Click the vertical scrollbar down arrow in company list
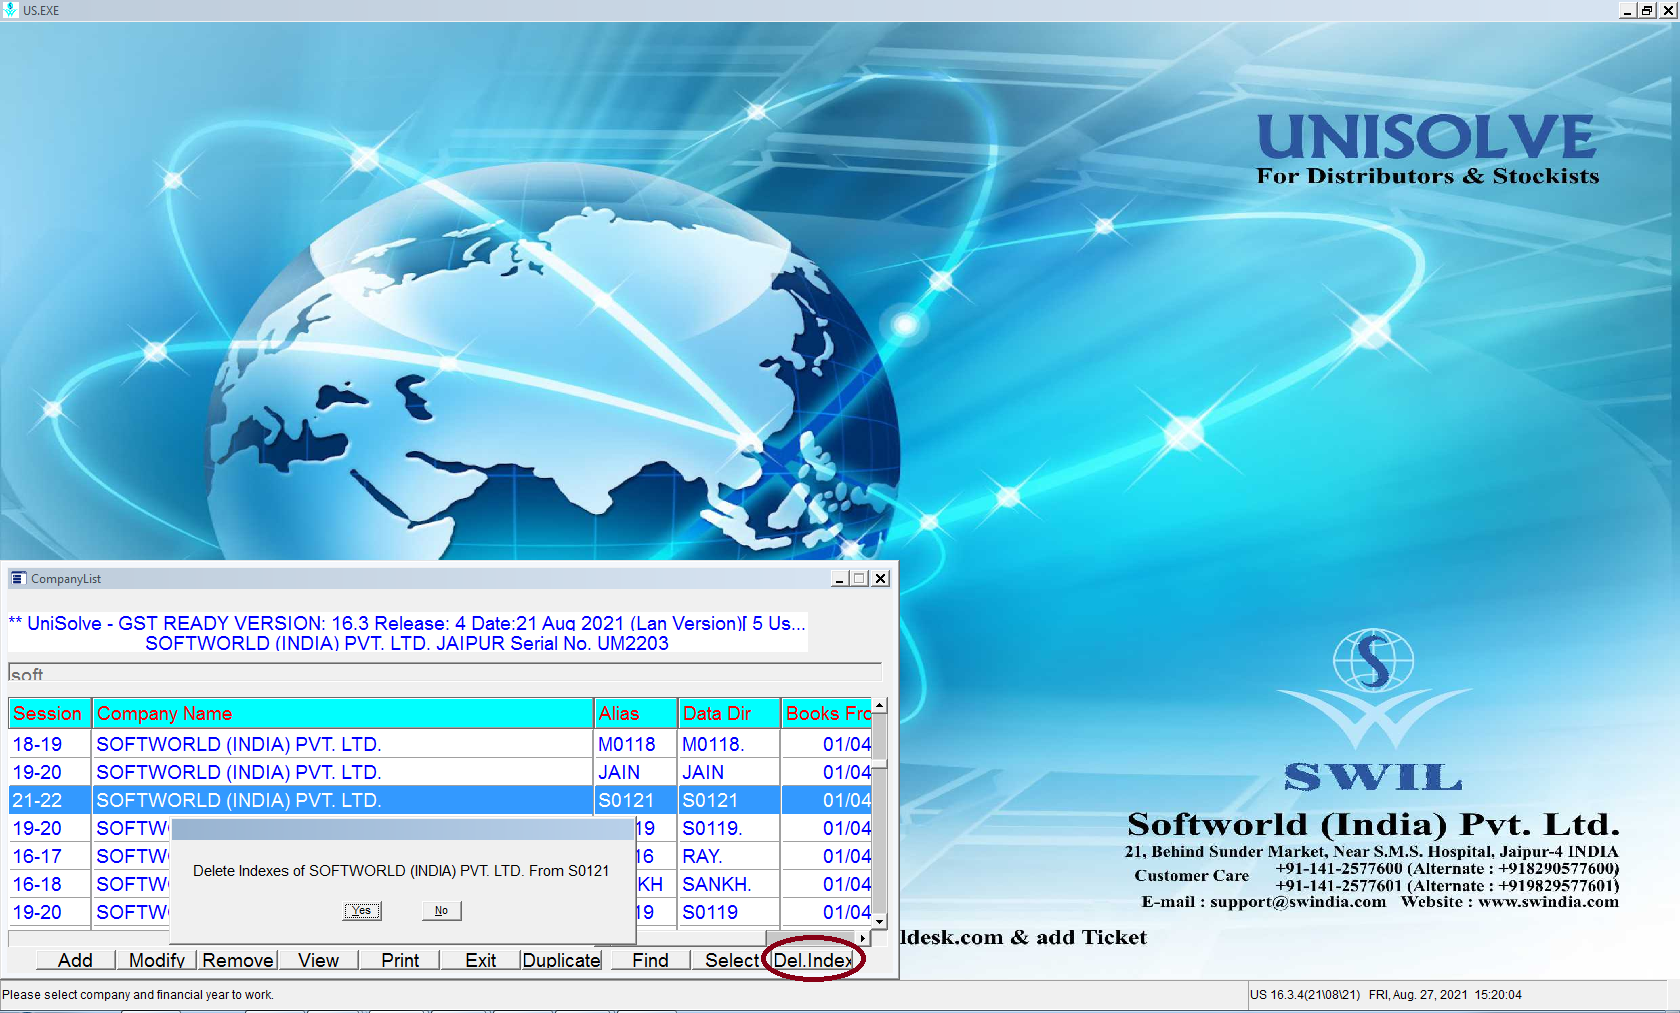 (879, 921)
